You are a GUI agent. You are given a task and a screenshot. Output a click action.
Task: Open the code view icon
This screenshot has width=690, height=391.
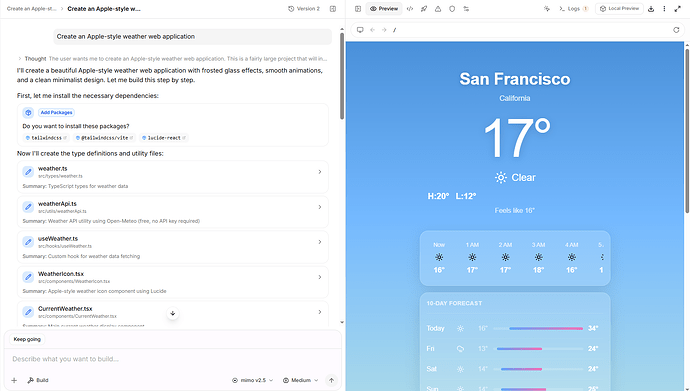coord(410,9)
